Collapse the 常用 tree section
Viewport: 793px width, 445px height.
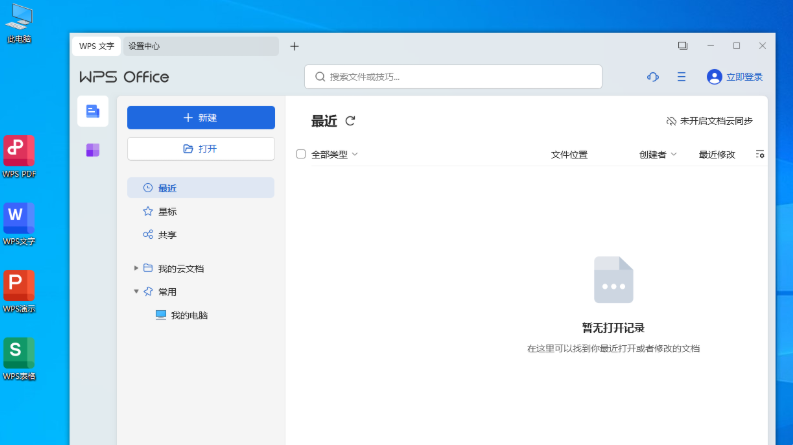tap(136, 292)
